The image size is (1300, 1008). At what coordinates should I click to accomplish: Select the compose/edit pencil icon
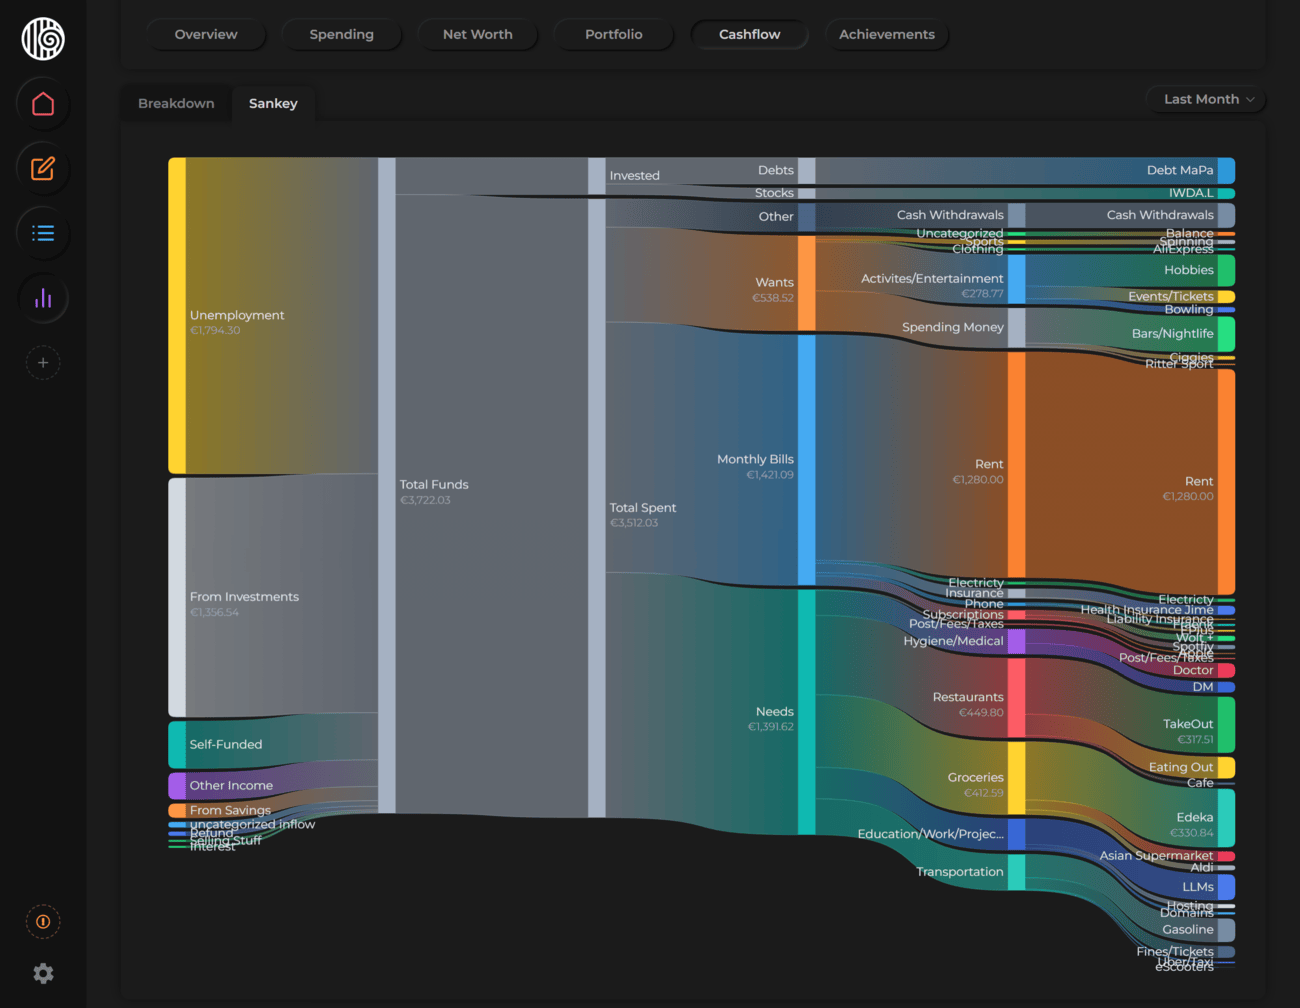[x=42, y=168]
